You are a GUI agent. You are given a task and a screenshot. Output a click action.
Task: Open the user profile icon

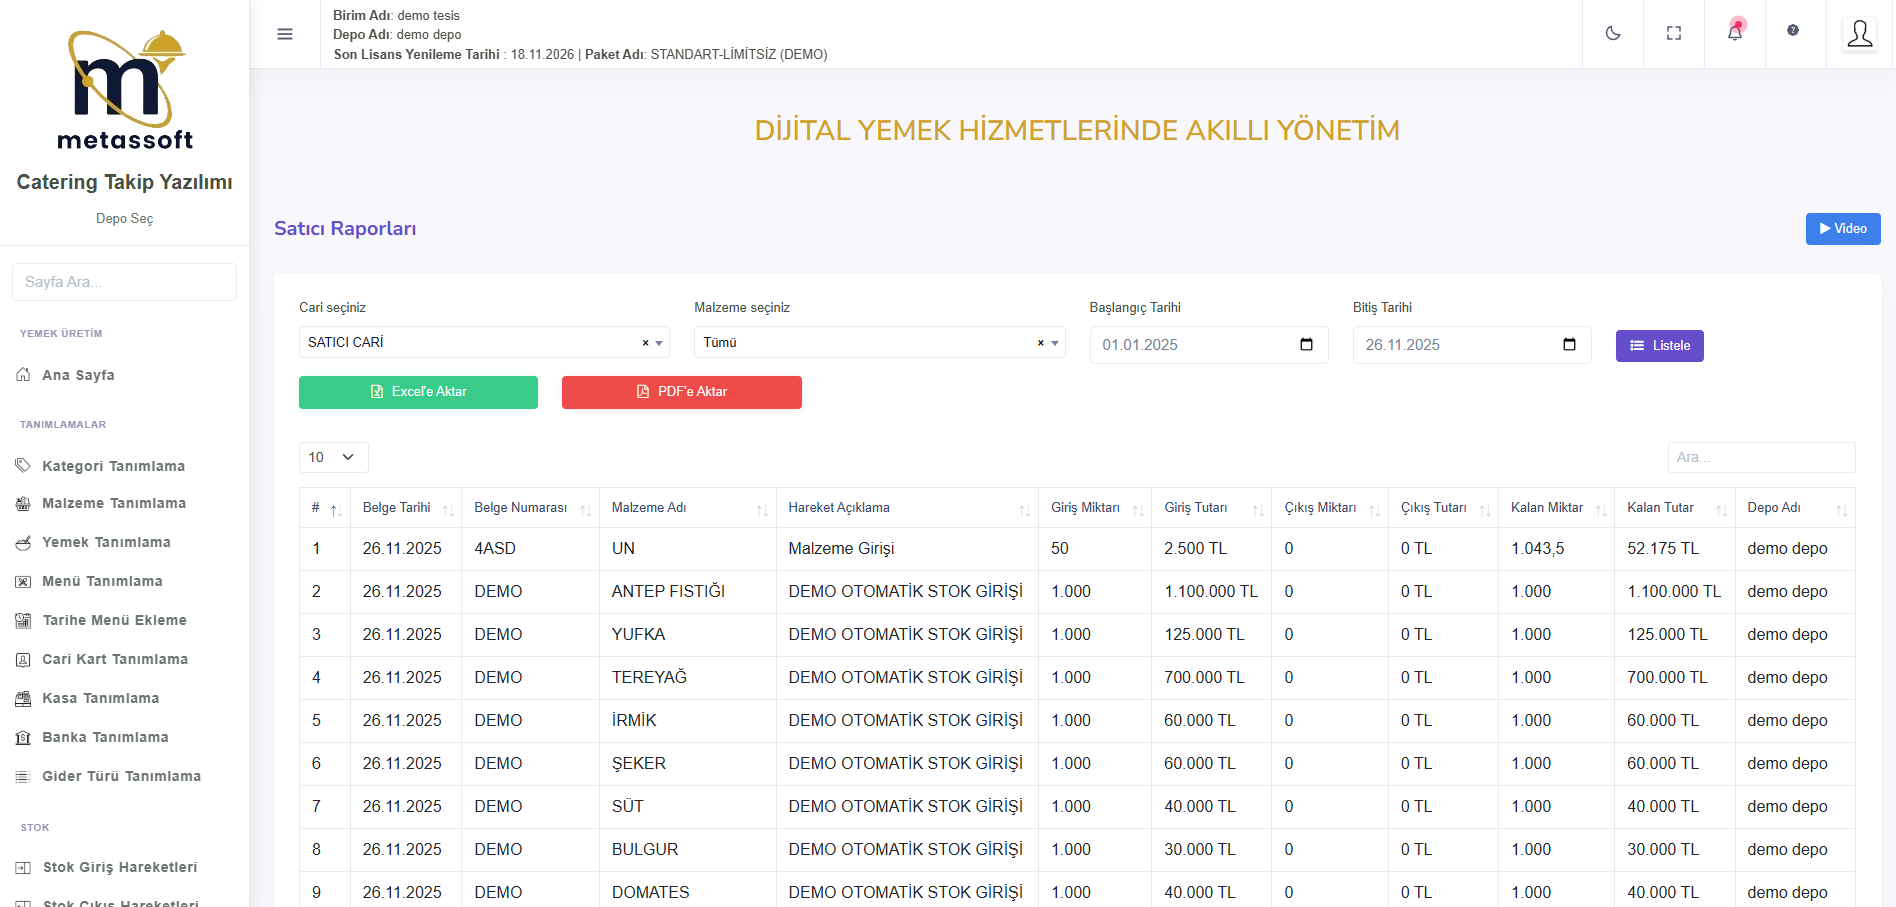click(1860, 34)
